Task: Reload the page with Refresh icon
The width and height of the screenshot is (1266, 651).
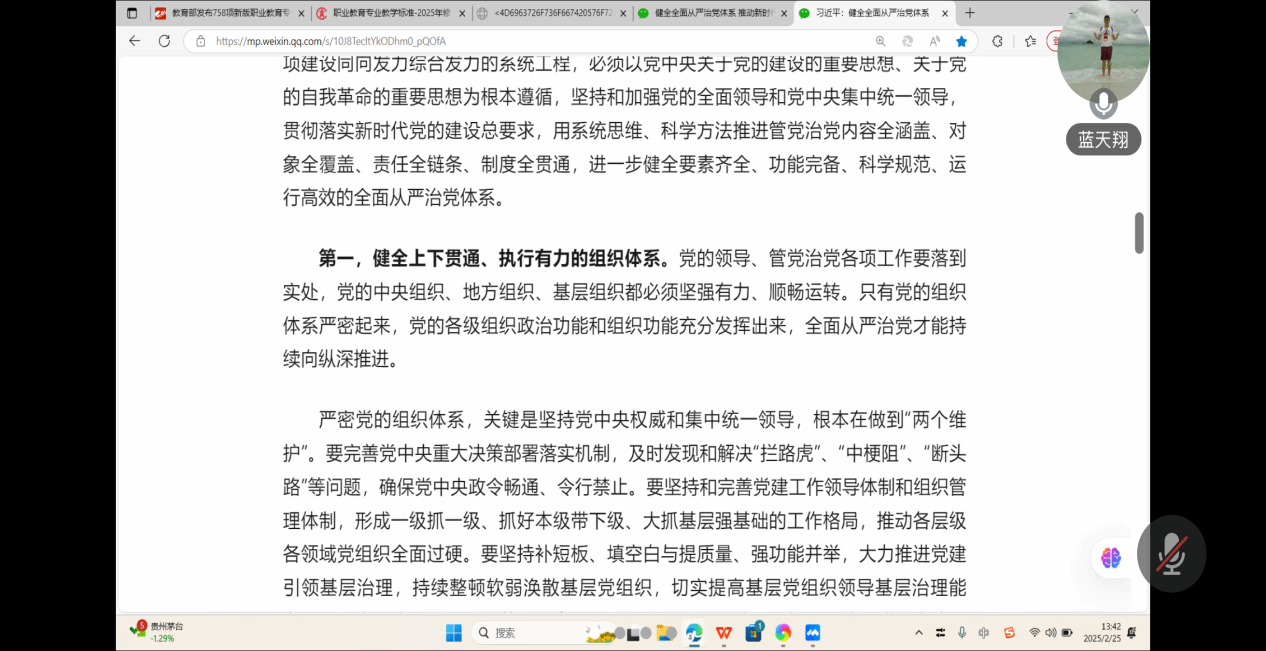Action: coord(164,41)
